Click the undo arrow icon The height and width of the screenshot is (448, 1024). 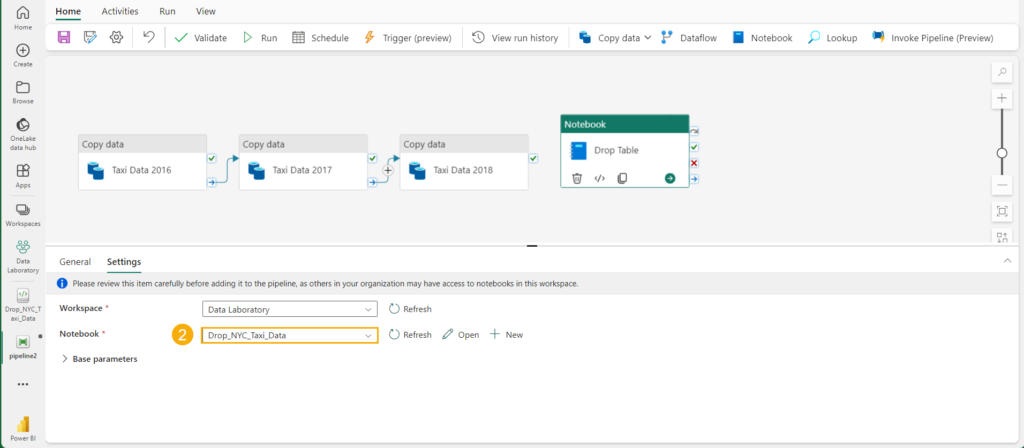click(x=148, y=37)
